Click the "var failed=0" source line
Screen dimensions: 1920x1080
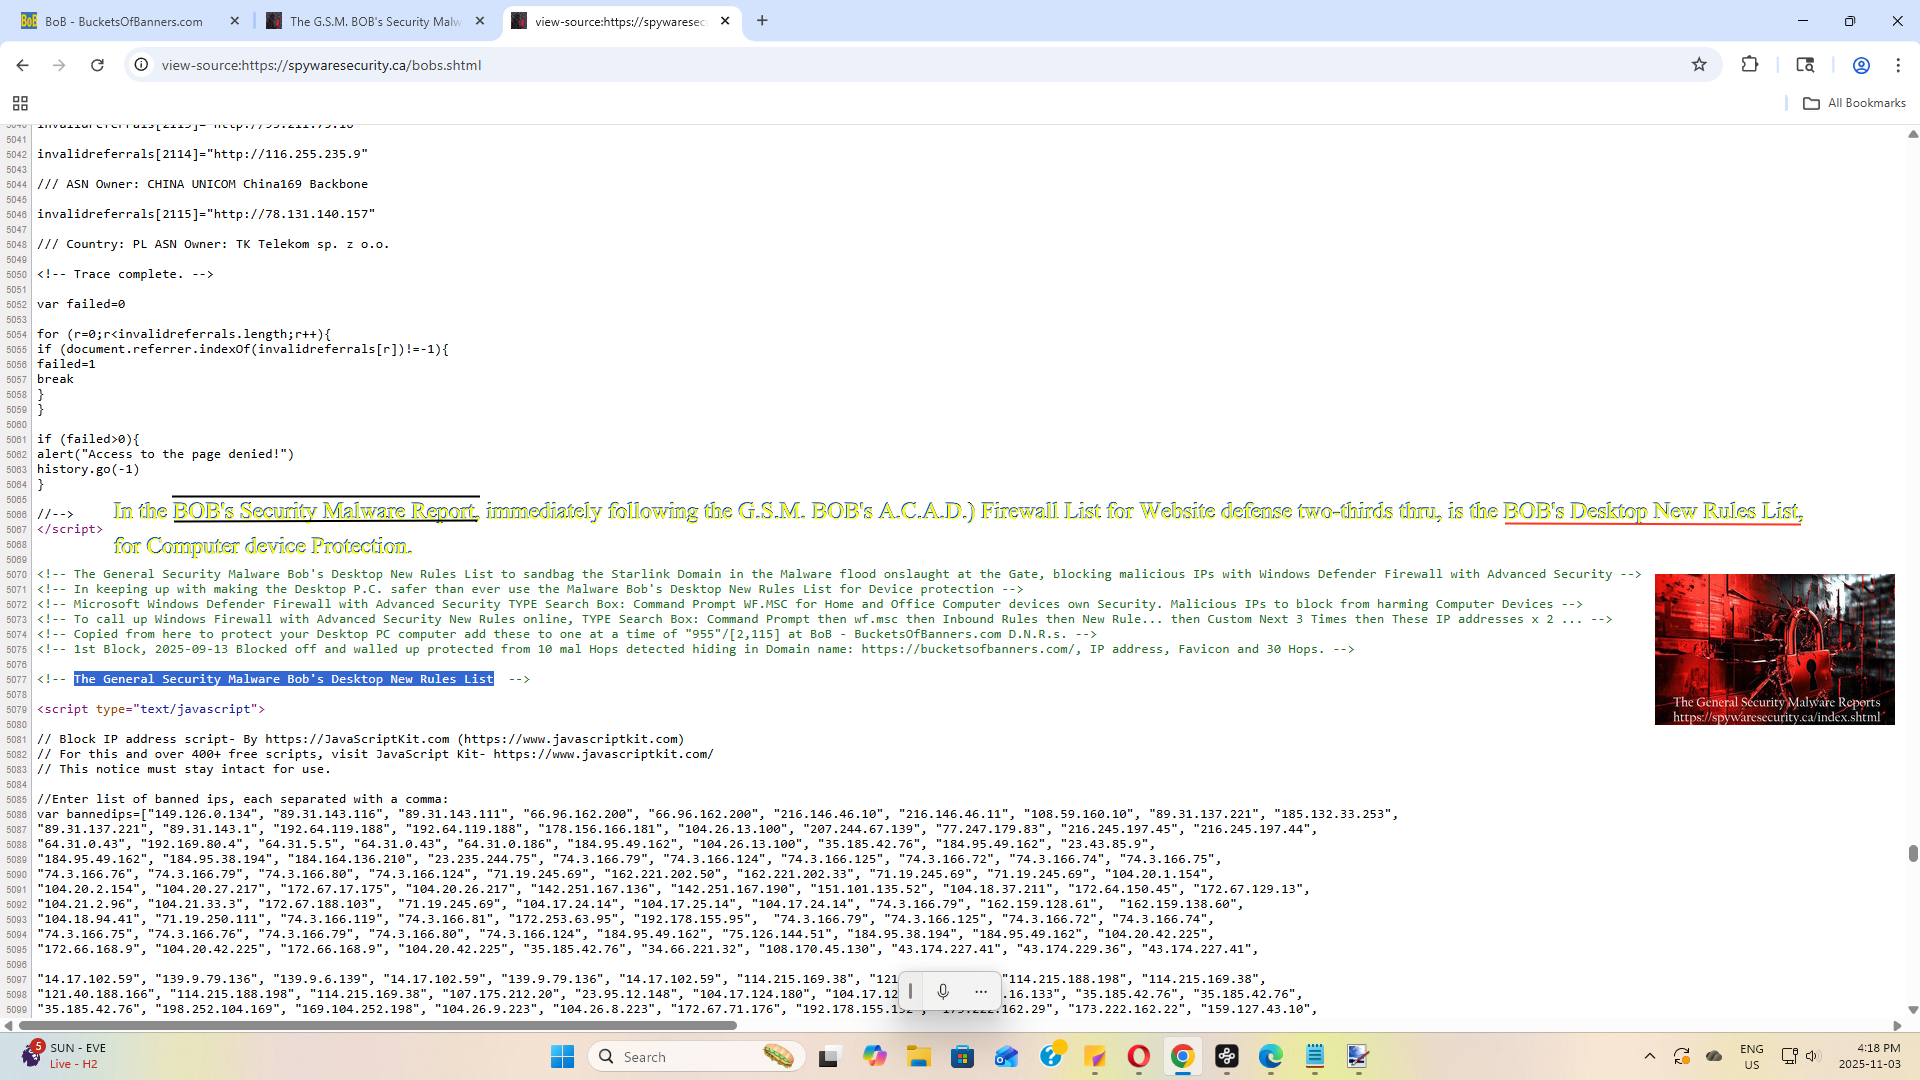tap(81, 304)
